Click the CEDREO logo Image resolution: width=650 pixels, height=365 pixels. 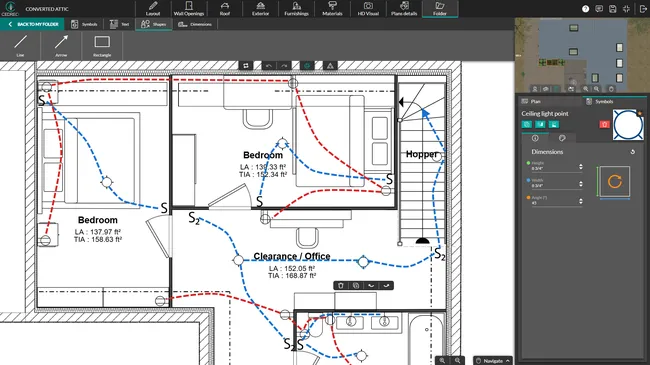click(x=10, y=9)
